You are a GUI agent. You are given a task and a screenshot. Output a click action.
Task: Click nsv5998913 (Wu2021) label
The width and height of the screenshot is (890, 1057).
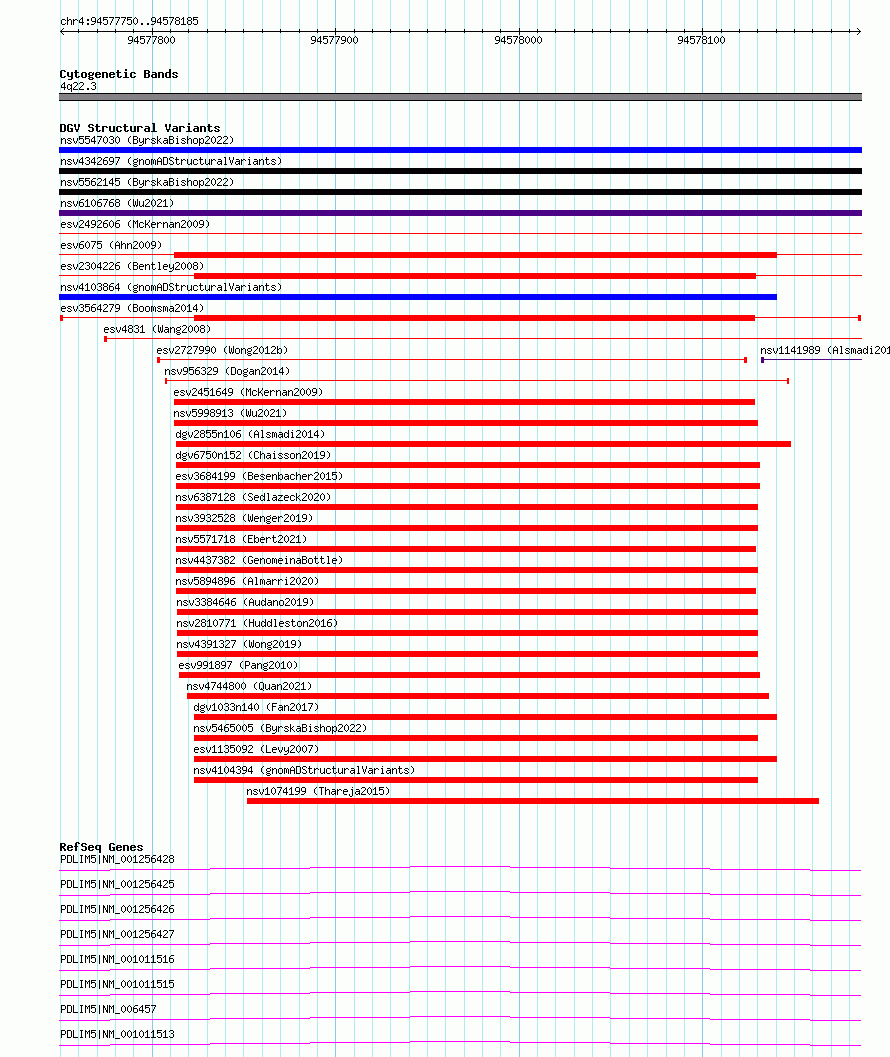point(231,413)
